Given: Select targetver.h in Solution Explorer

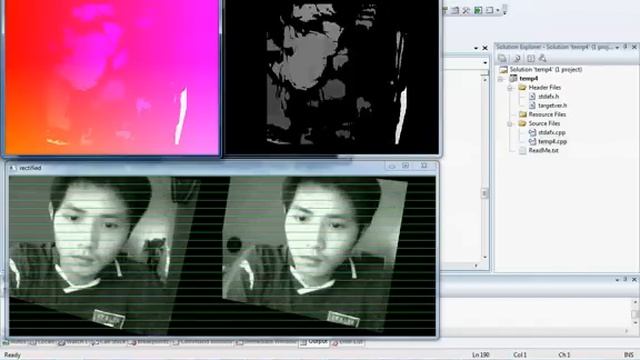Looking at the screenshot, I should click(x=552, y=106).
